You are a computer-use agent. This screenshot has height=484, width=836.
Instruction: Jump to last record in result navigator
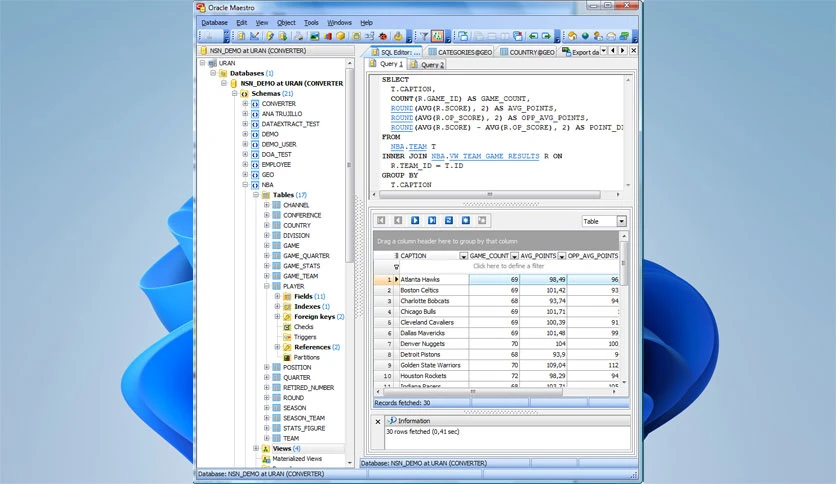(x=432, y=220)
